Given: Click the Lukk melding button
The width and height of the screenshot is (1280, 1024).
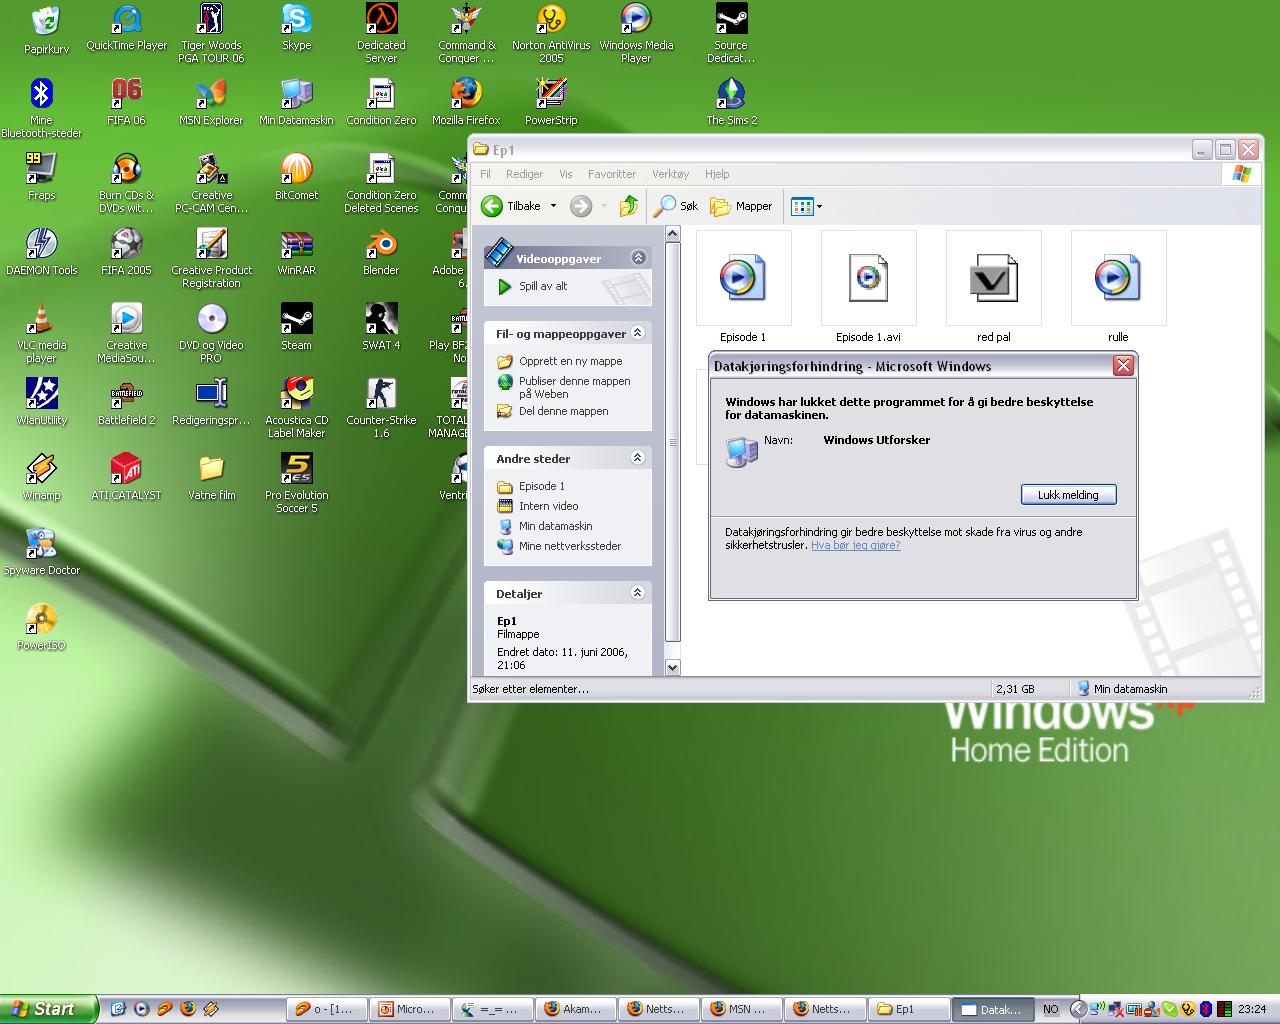Looking at the screenshot, I should [1068, 495].
